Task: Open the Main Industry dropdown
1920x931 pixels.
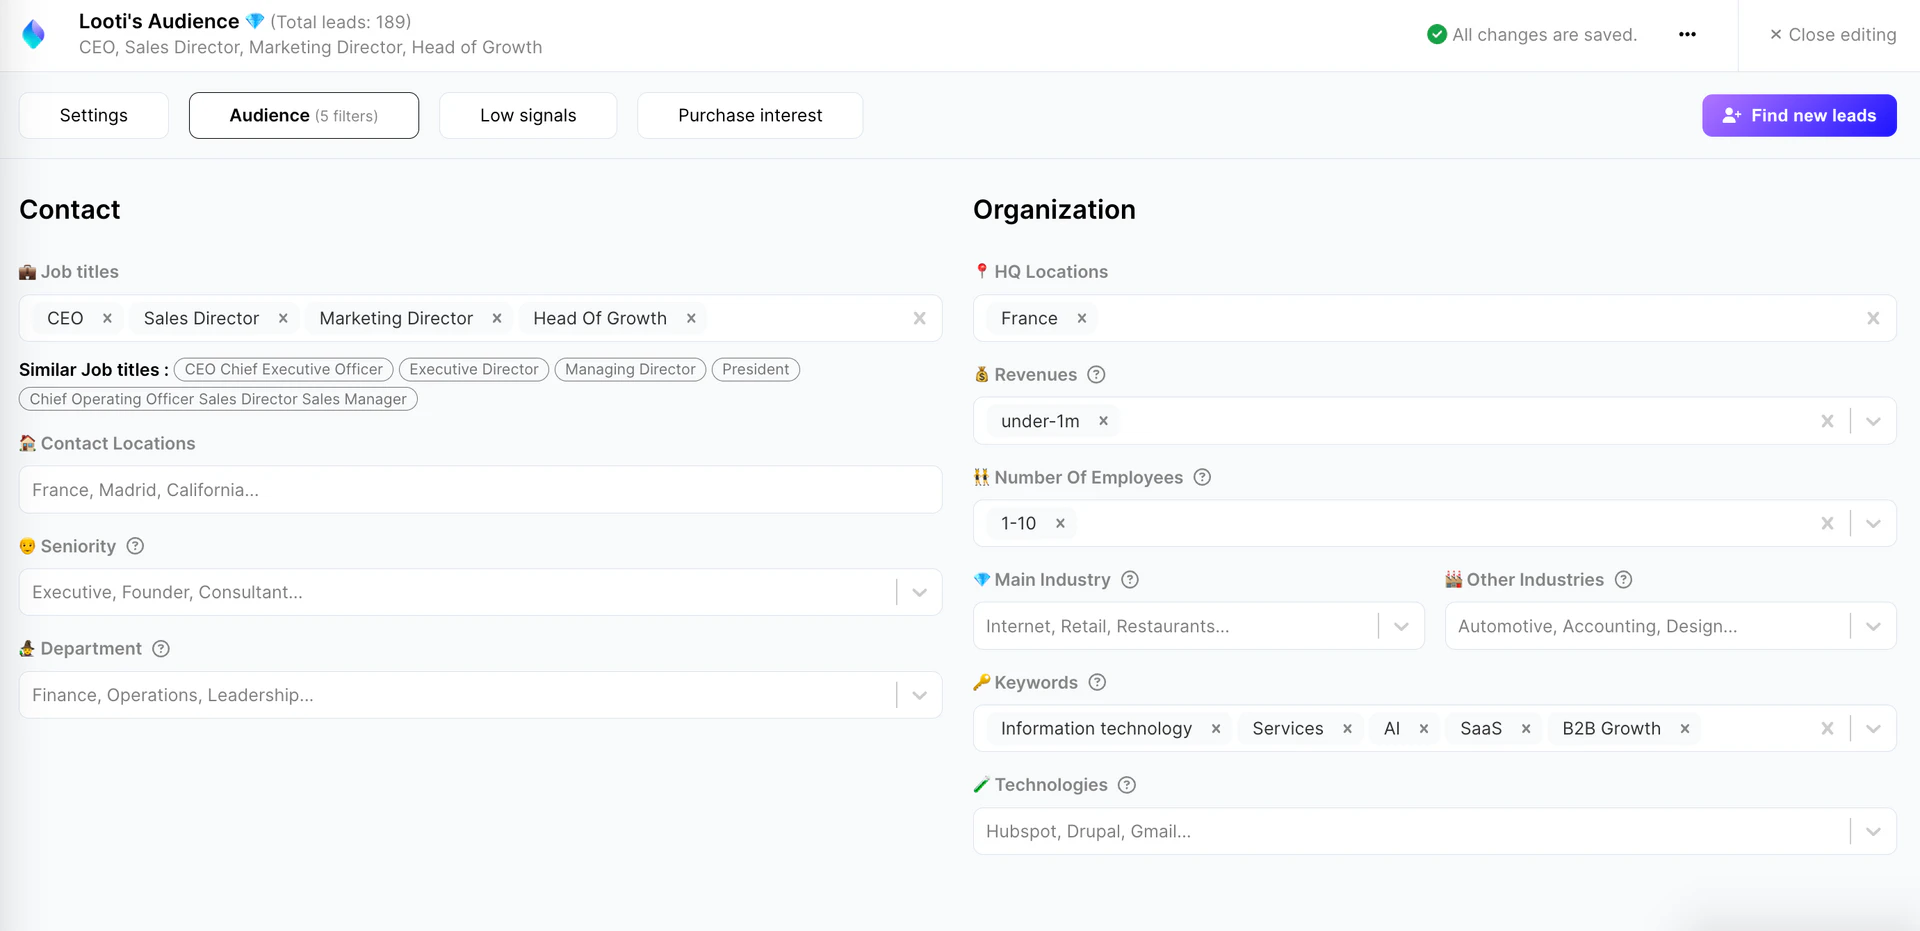Action: [1400, 626]
